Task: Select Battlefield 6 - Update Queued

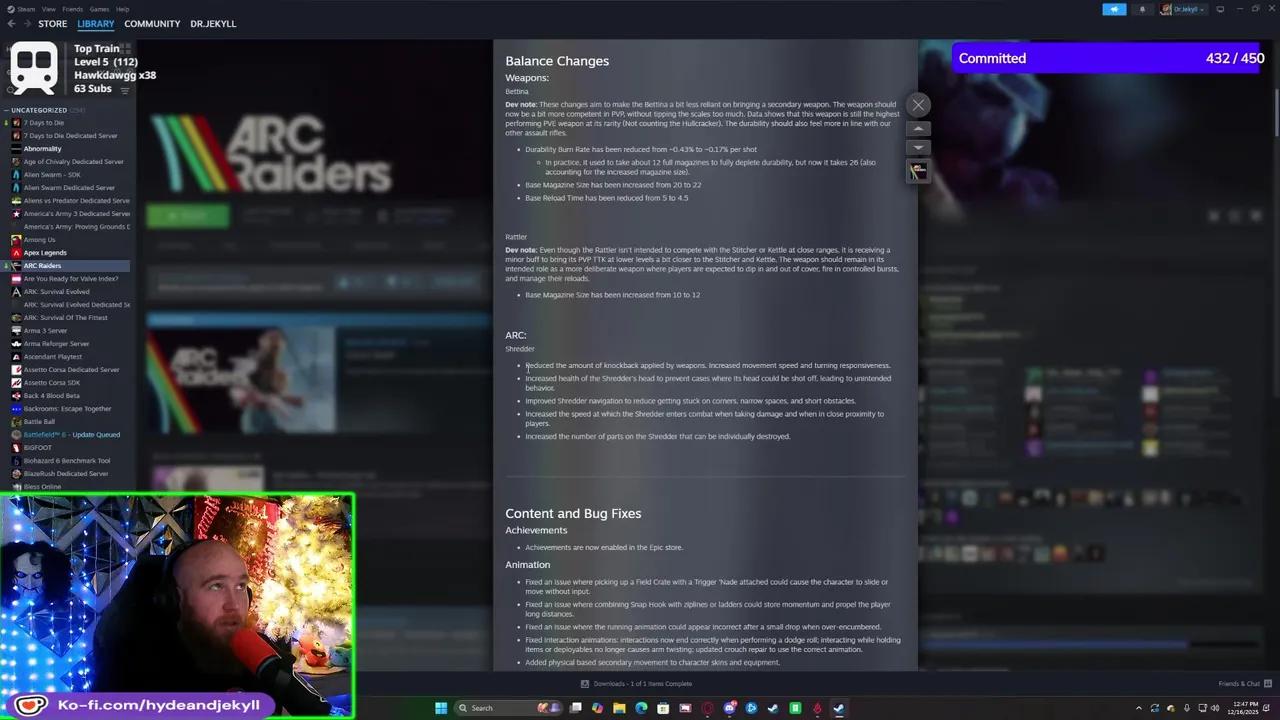Action: tap(72, 435)
